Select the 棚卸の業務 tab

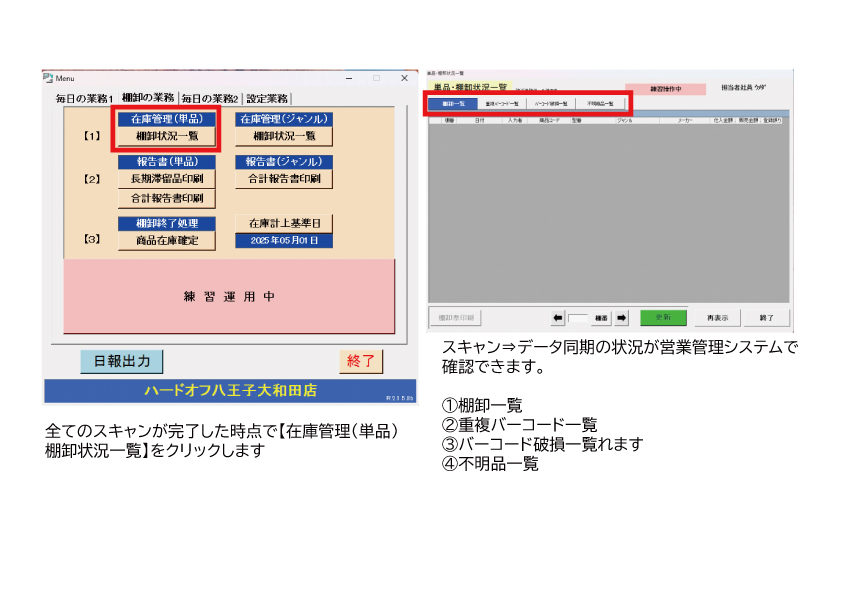[148, 98]
